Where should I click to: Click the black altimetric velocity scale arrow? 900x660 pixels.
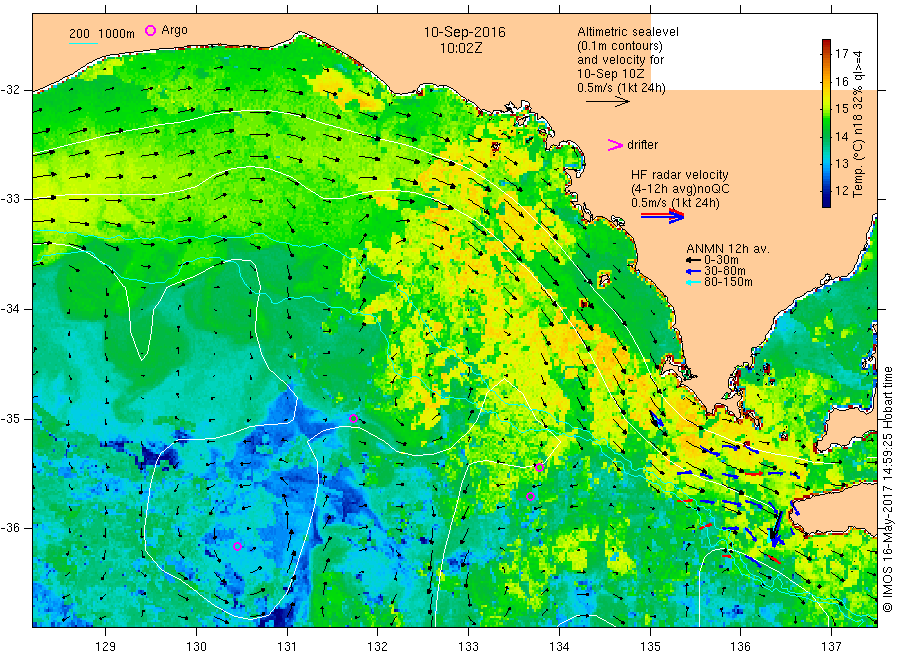tap(608, 102)
